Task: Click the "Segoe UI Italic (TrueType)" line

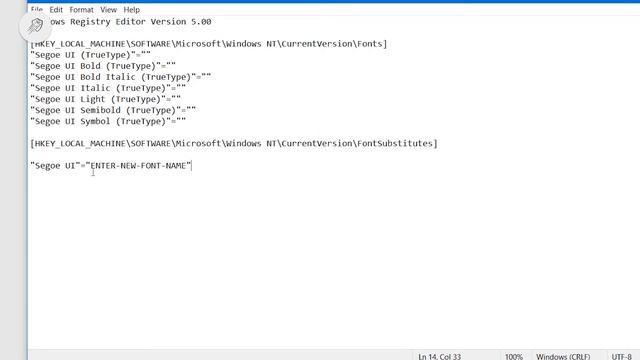Action: 108,88
